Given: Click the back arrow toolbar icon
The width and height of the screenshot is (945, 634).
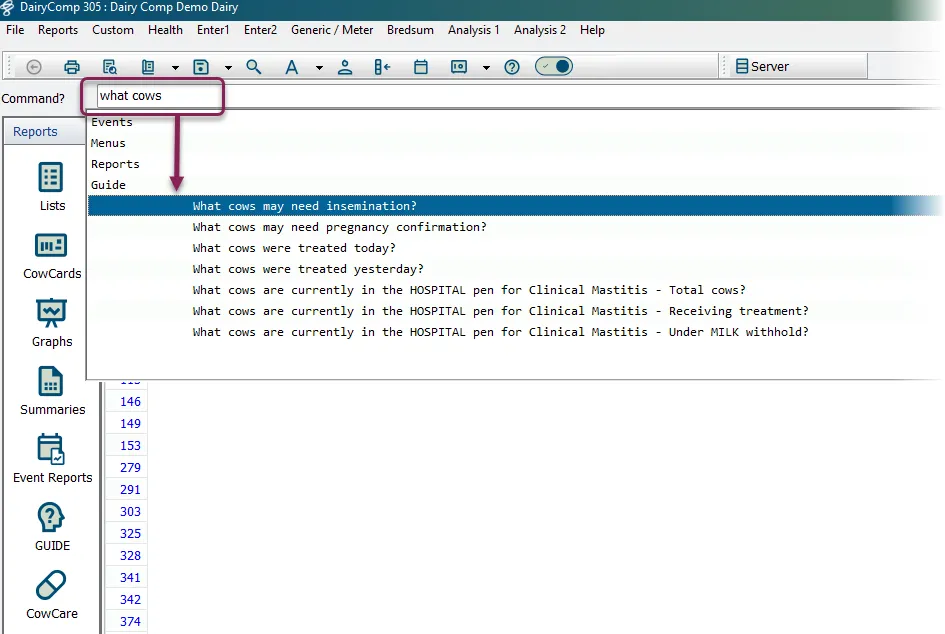Looking at the screenshot, I should pyautogui.click(x=34, y=67).
